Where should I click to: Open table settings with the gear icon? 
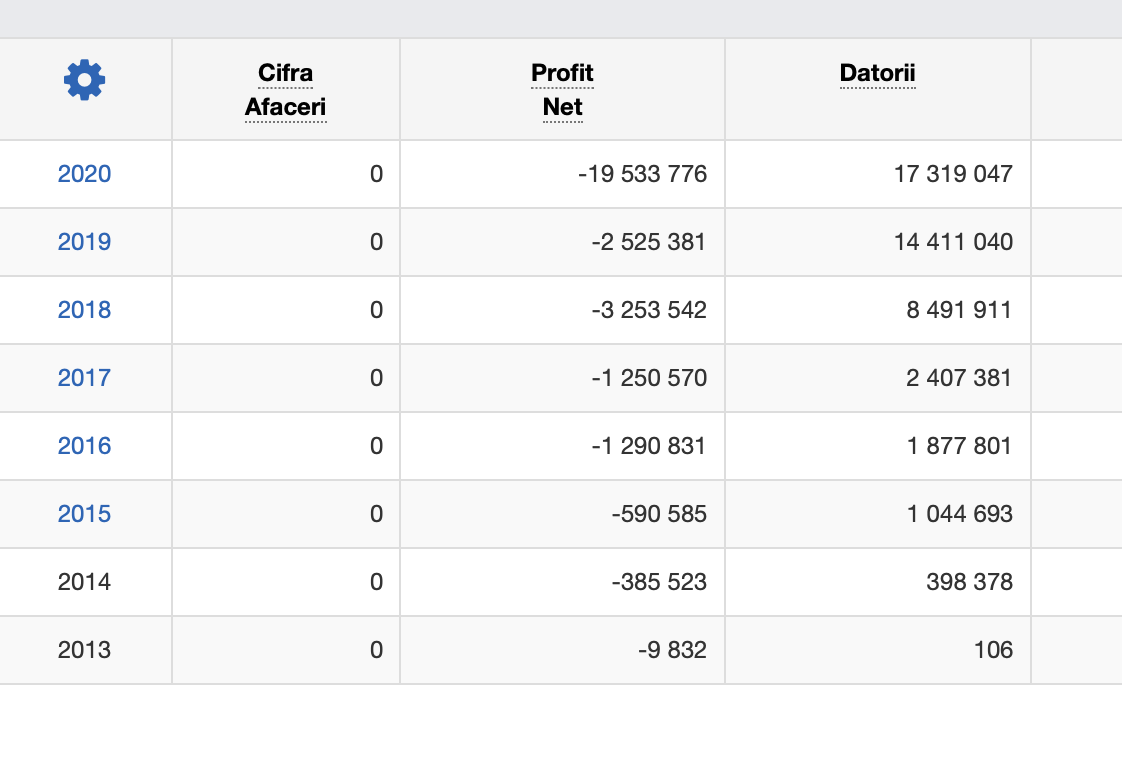point(84,79)
